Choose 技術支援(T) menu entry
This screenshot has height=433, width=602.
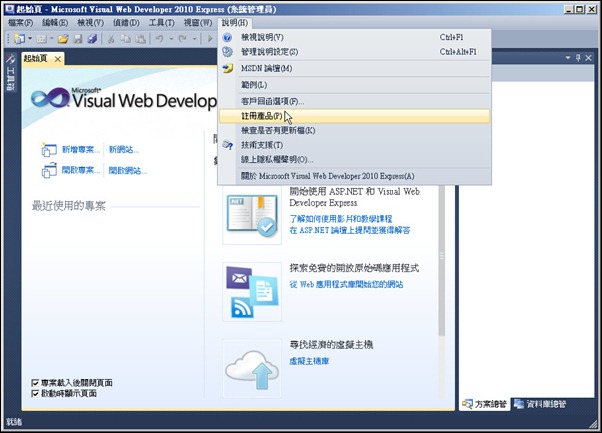tap(355, 145)
